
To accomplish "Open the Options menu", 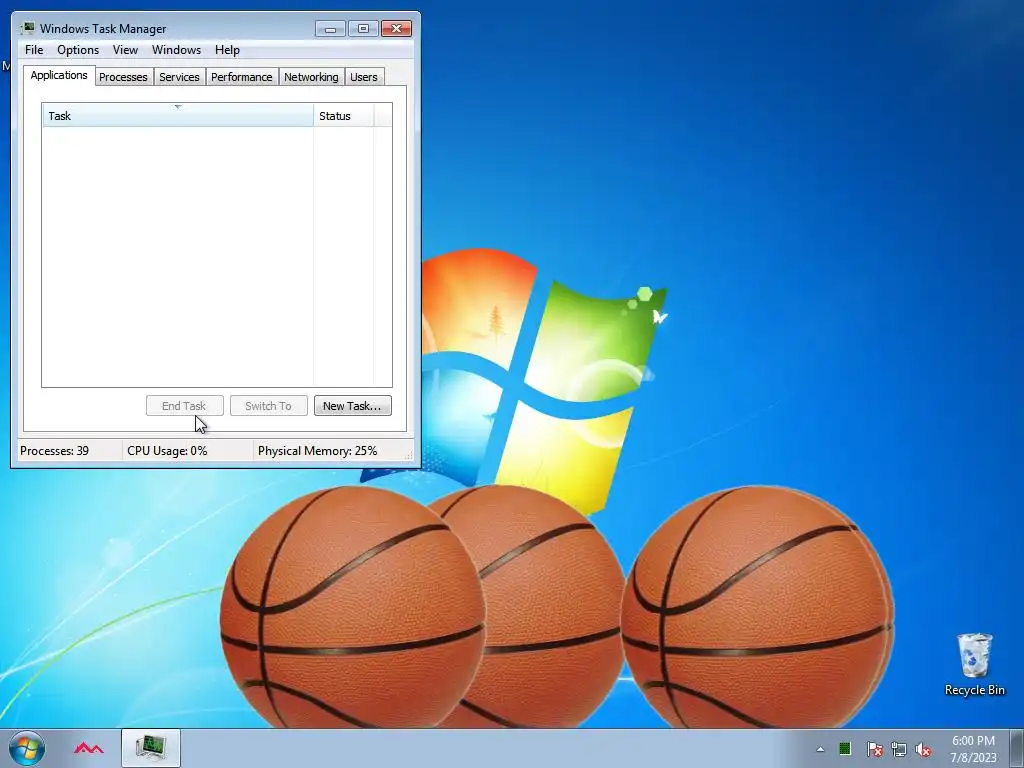I will 78,50.
